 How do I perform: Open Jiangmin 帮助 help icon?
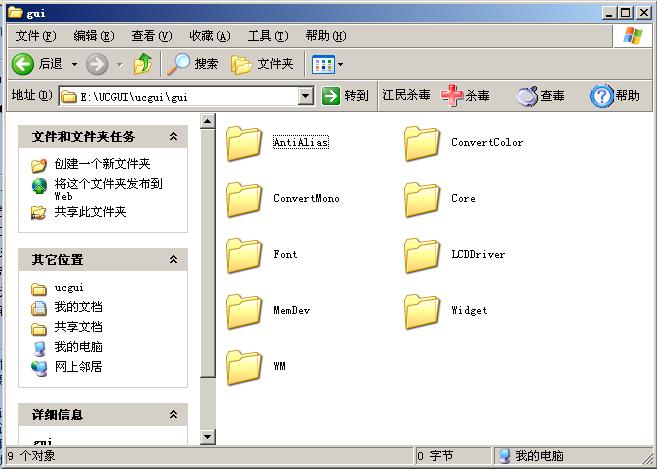[601, 96]
